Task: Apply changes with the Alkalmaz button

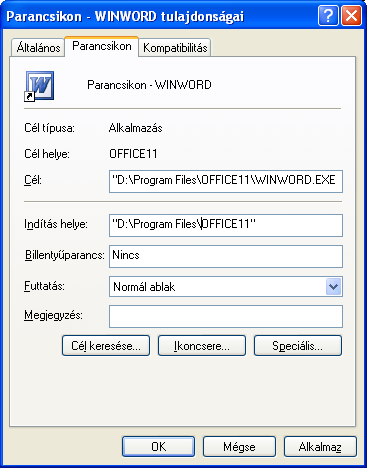Action: (320, 447)
